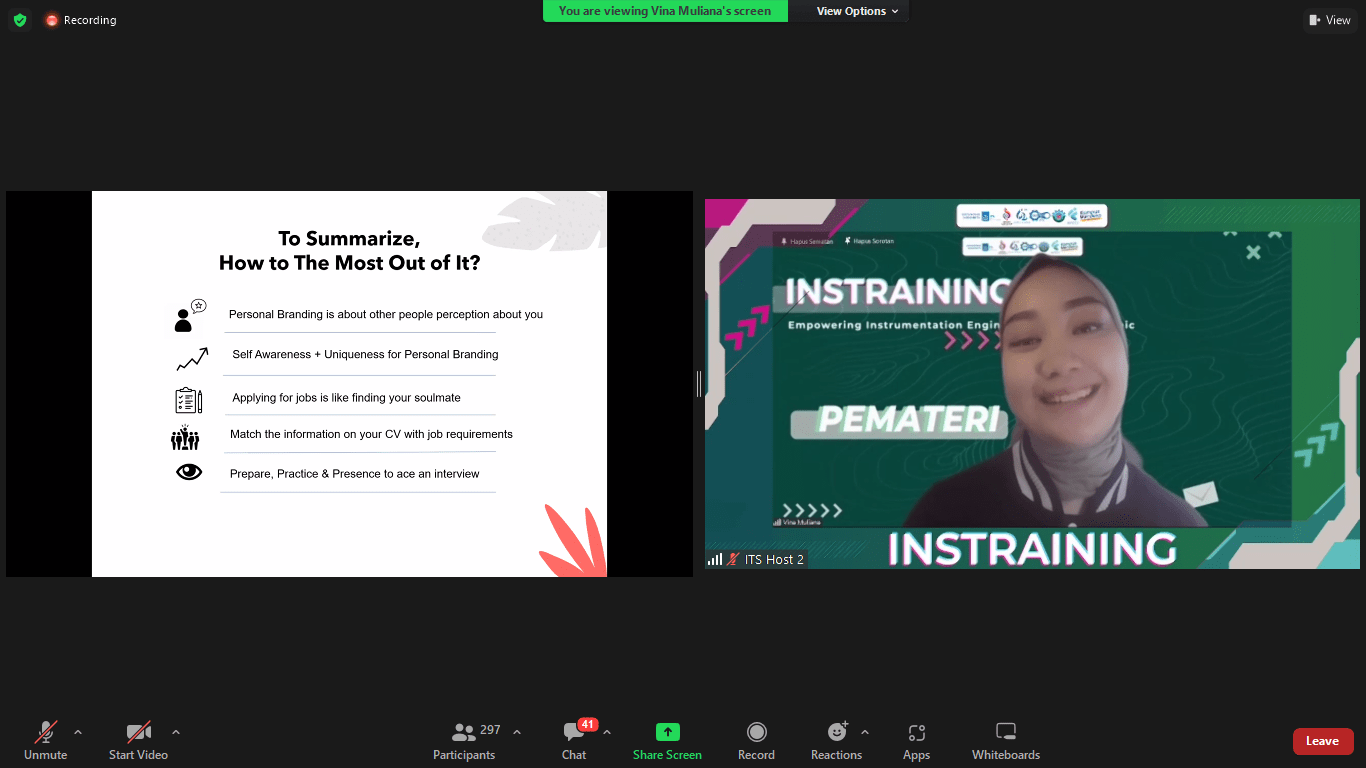
Task: Unmute the microphone
Action: (45, 741)
